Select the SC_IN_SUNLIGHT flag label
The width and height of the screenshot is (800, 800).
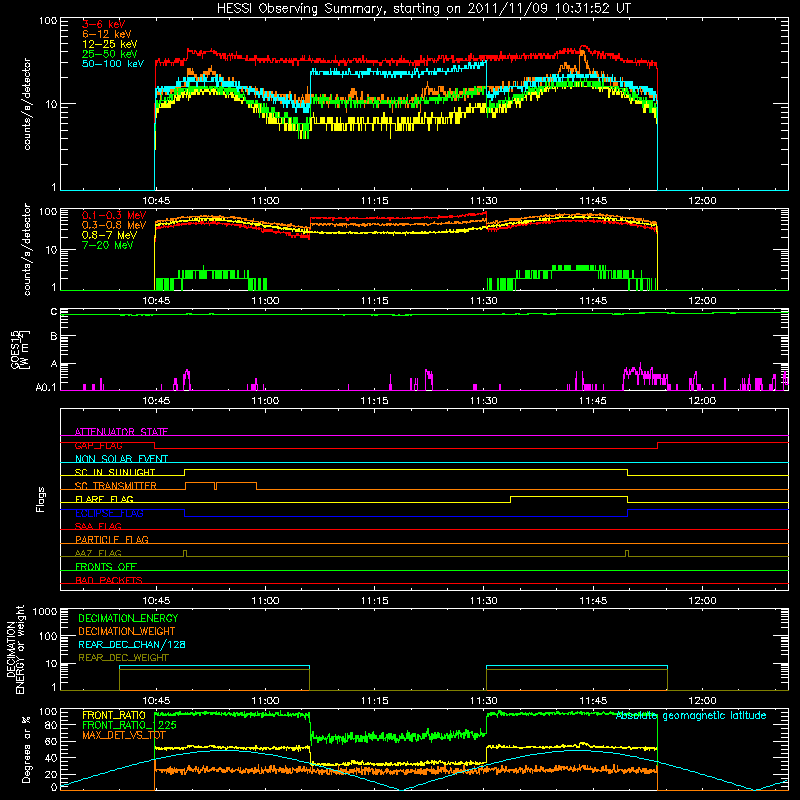click(115, 472)
